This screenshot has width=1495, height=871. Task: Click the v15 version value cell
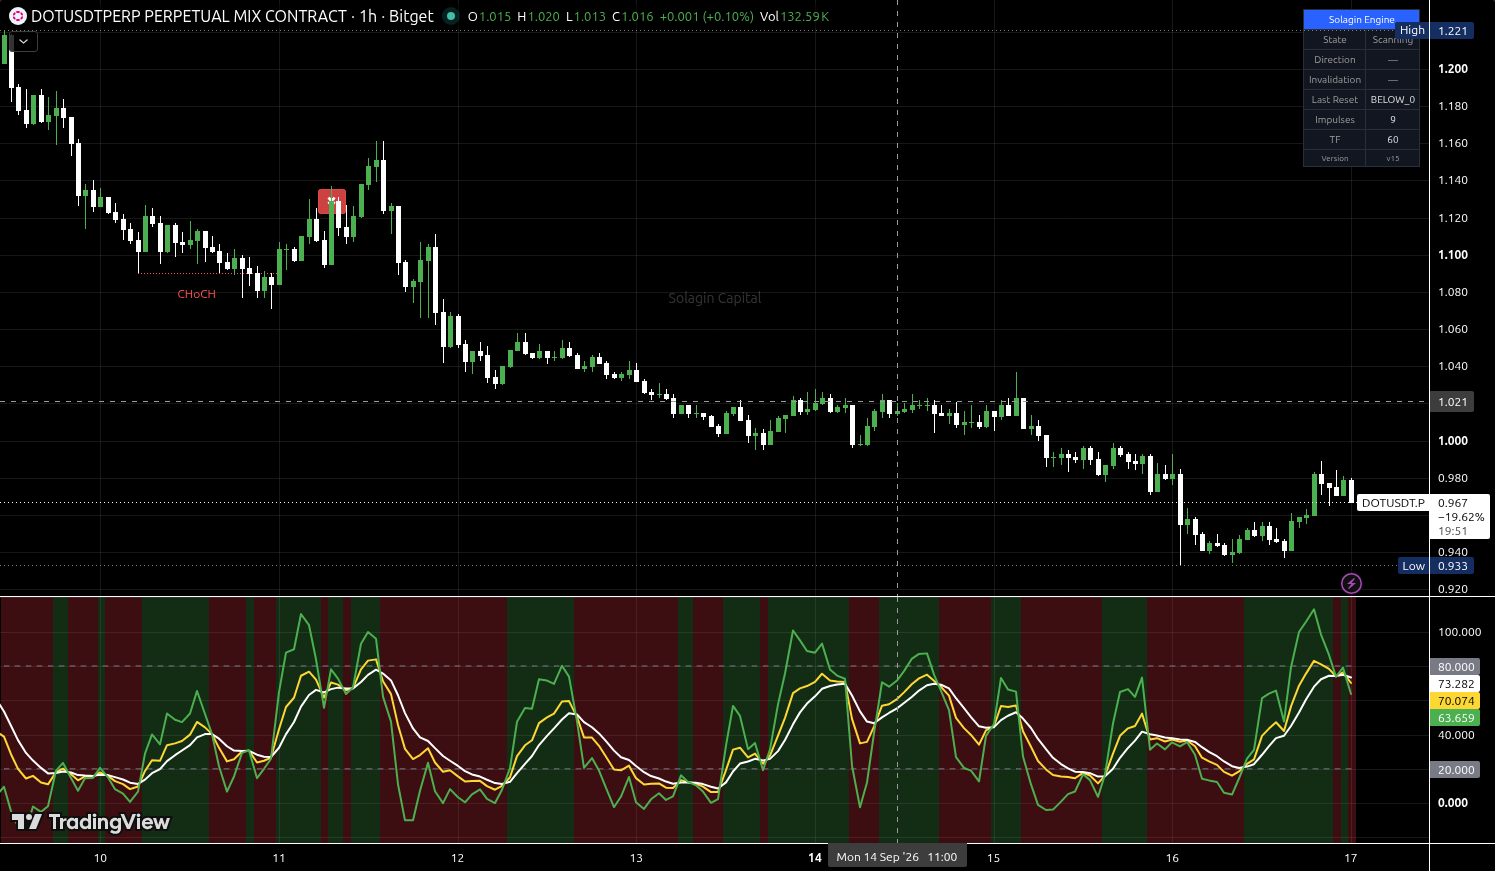(x=1392, y=158)
